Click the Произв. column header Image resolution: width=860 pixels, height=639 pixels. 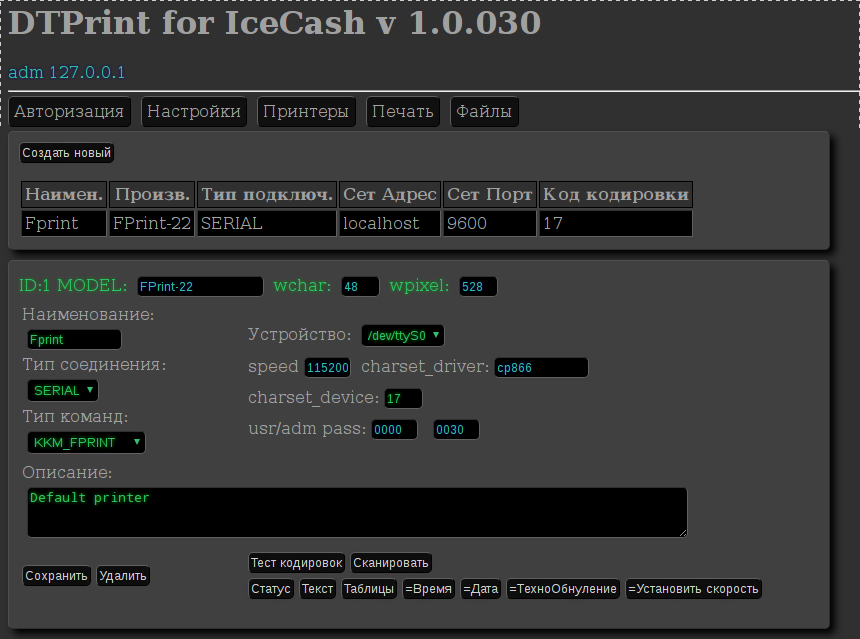coord(152,194)
